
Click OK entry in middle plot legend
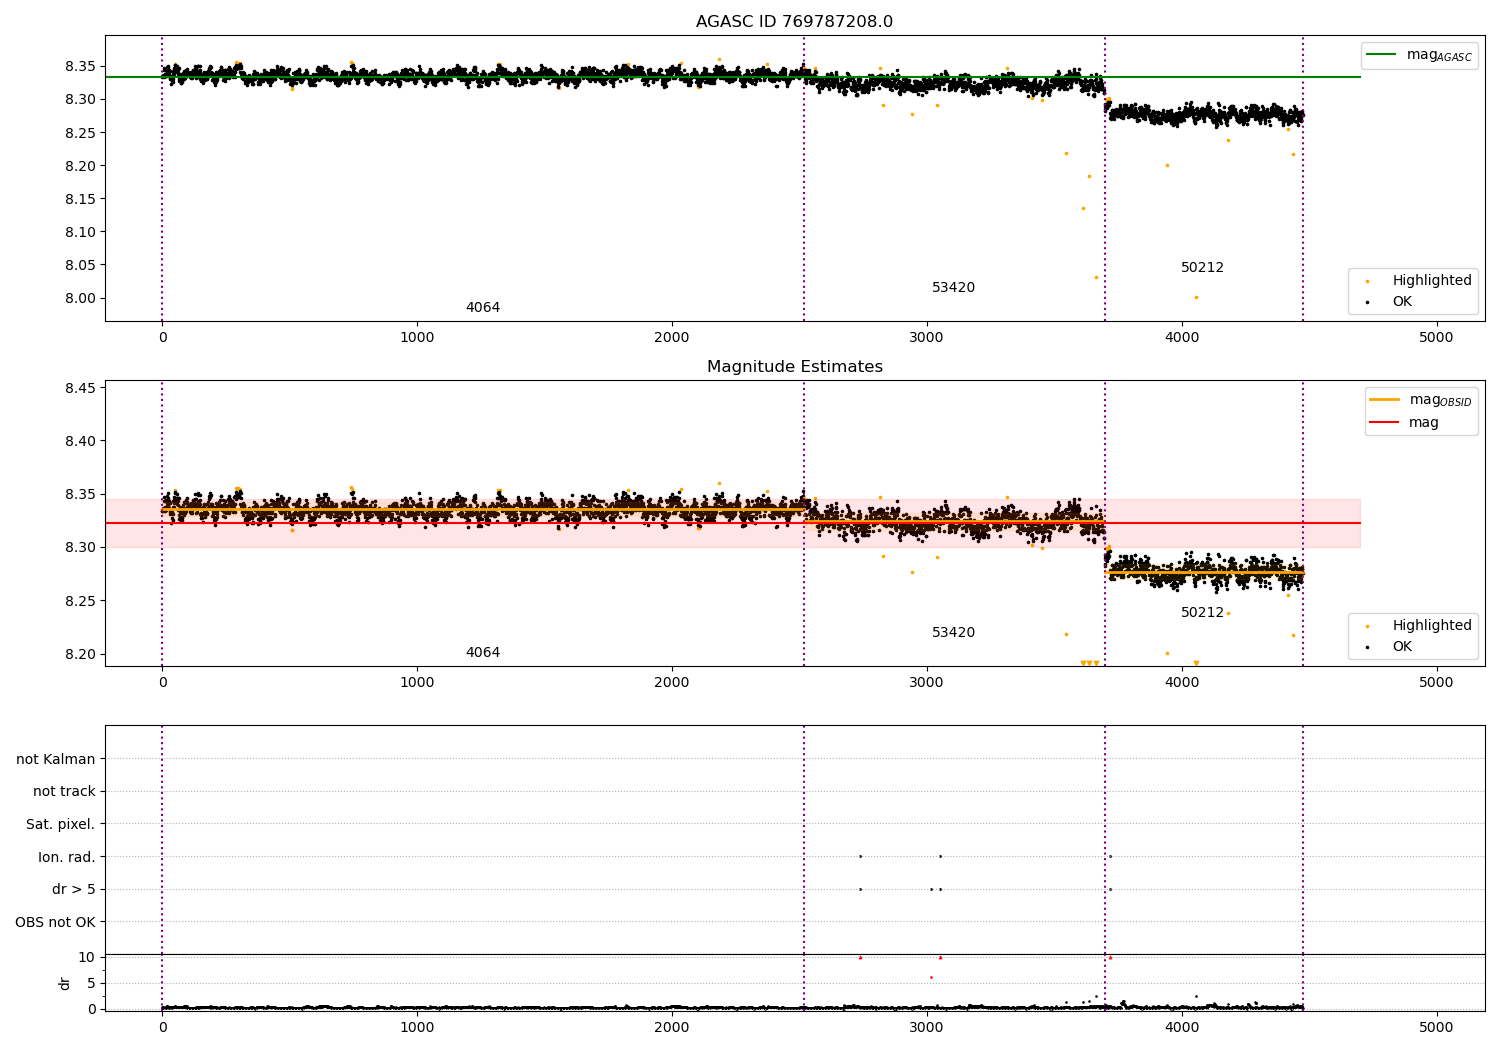coord(1389,646)
